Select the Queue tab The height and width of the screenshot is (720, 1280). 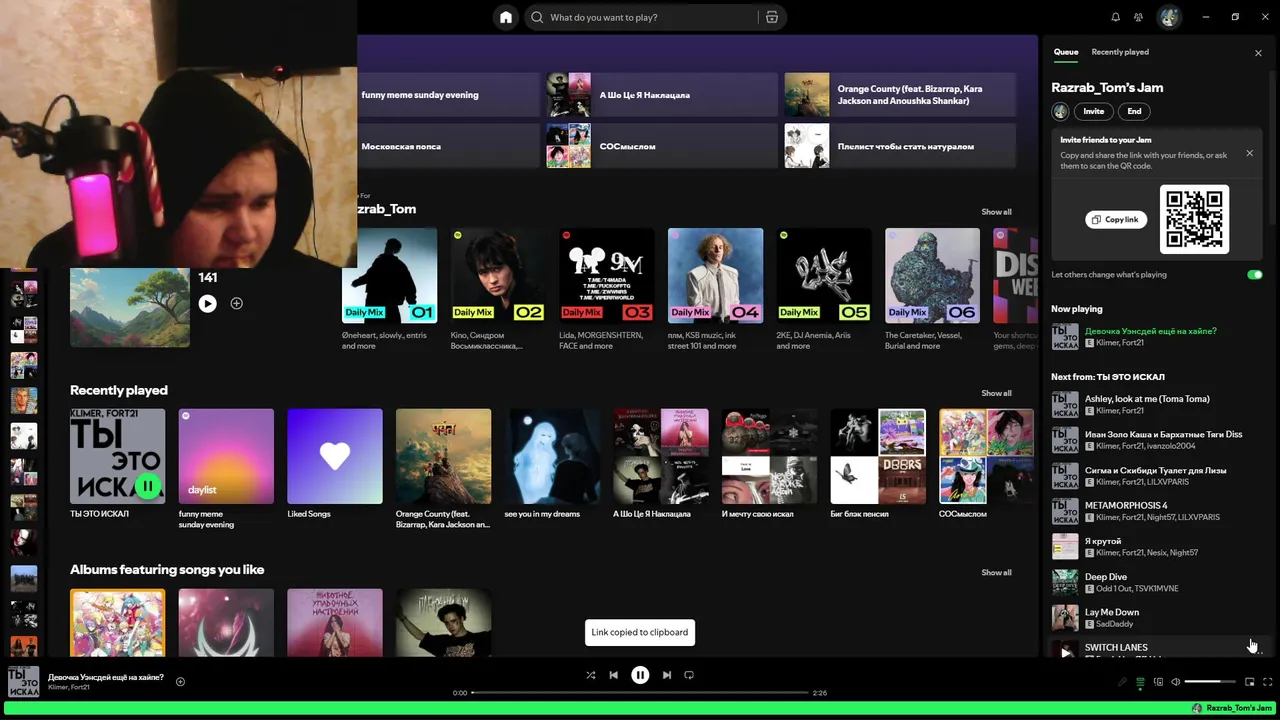click(x=1066, y=52)
